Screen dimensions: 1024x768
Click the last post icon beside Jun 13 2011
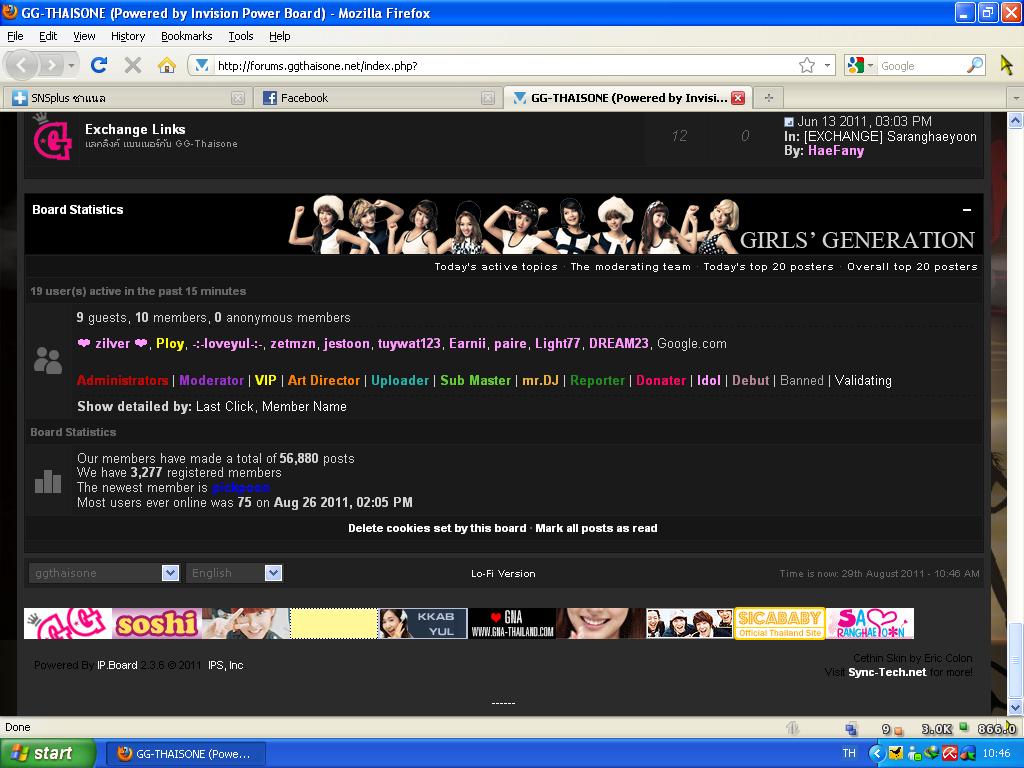click(x=789, y=122)
